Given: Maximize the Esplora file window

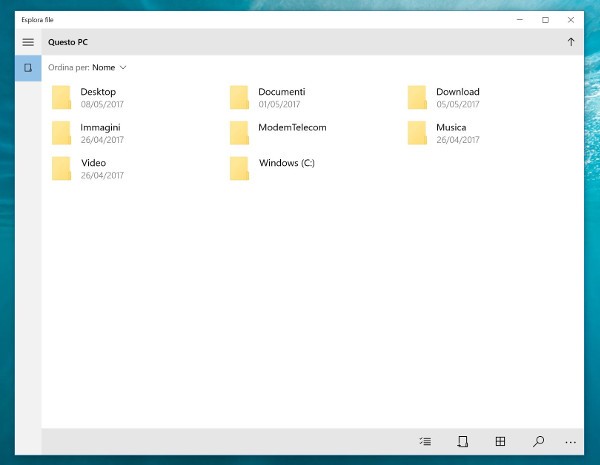Looking at the screenshot, I should click(x=545, y=19).
